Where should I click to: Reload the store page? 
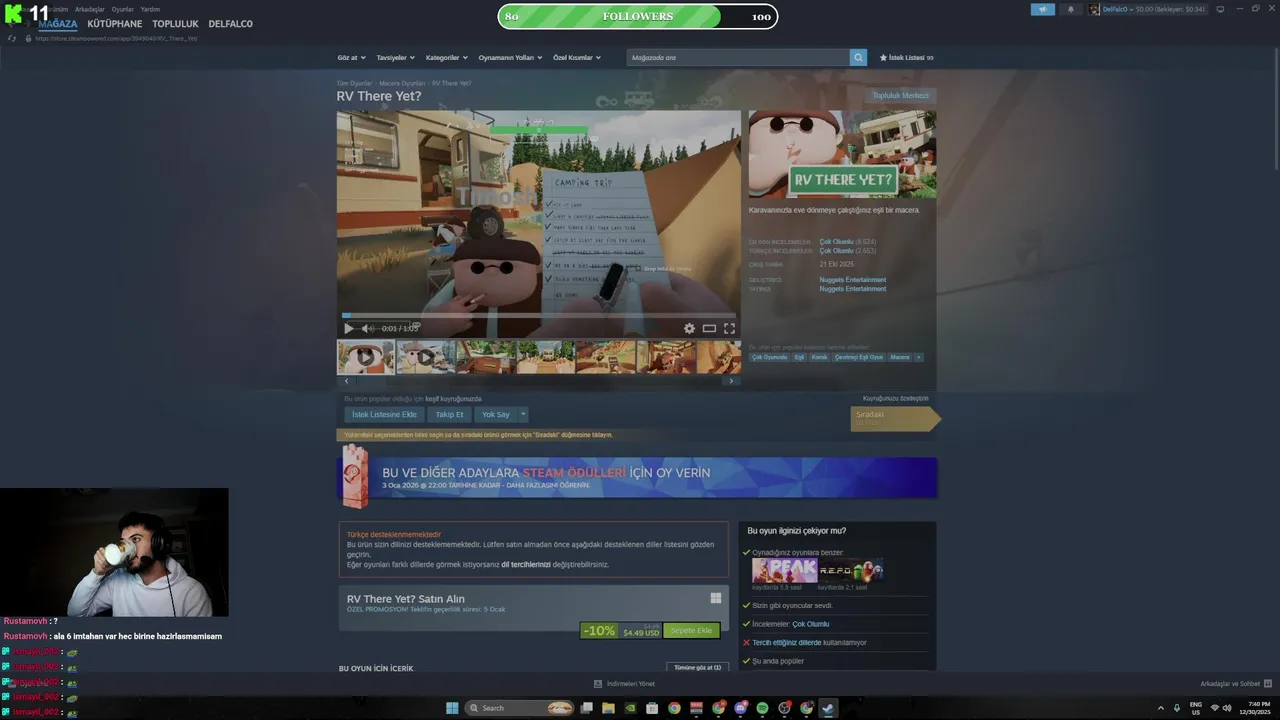coord(12,38)
